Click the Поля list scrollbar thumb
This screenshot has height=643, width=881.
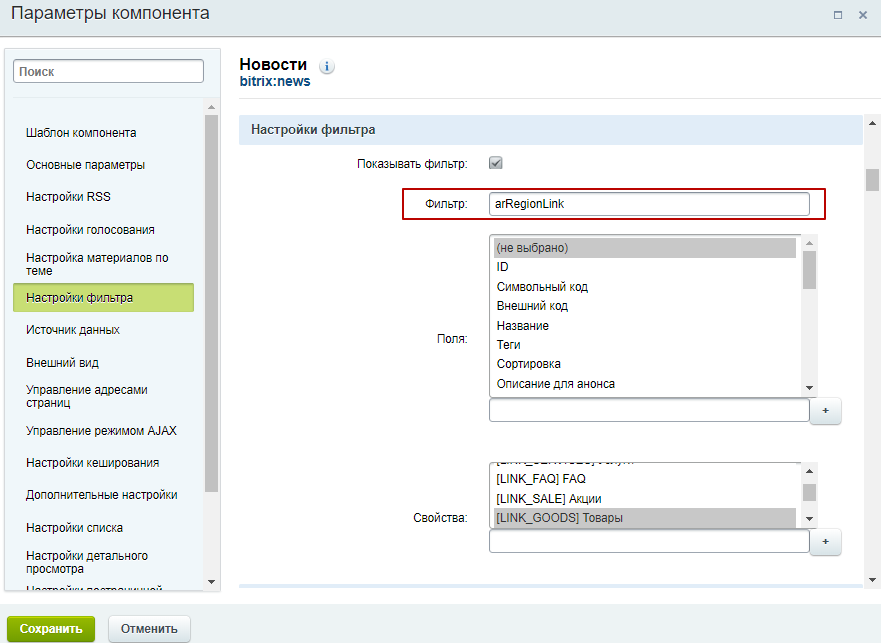(x=810, y=270)
